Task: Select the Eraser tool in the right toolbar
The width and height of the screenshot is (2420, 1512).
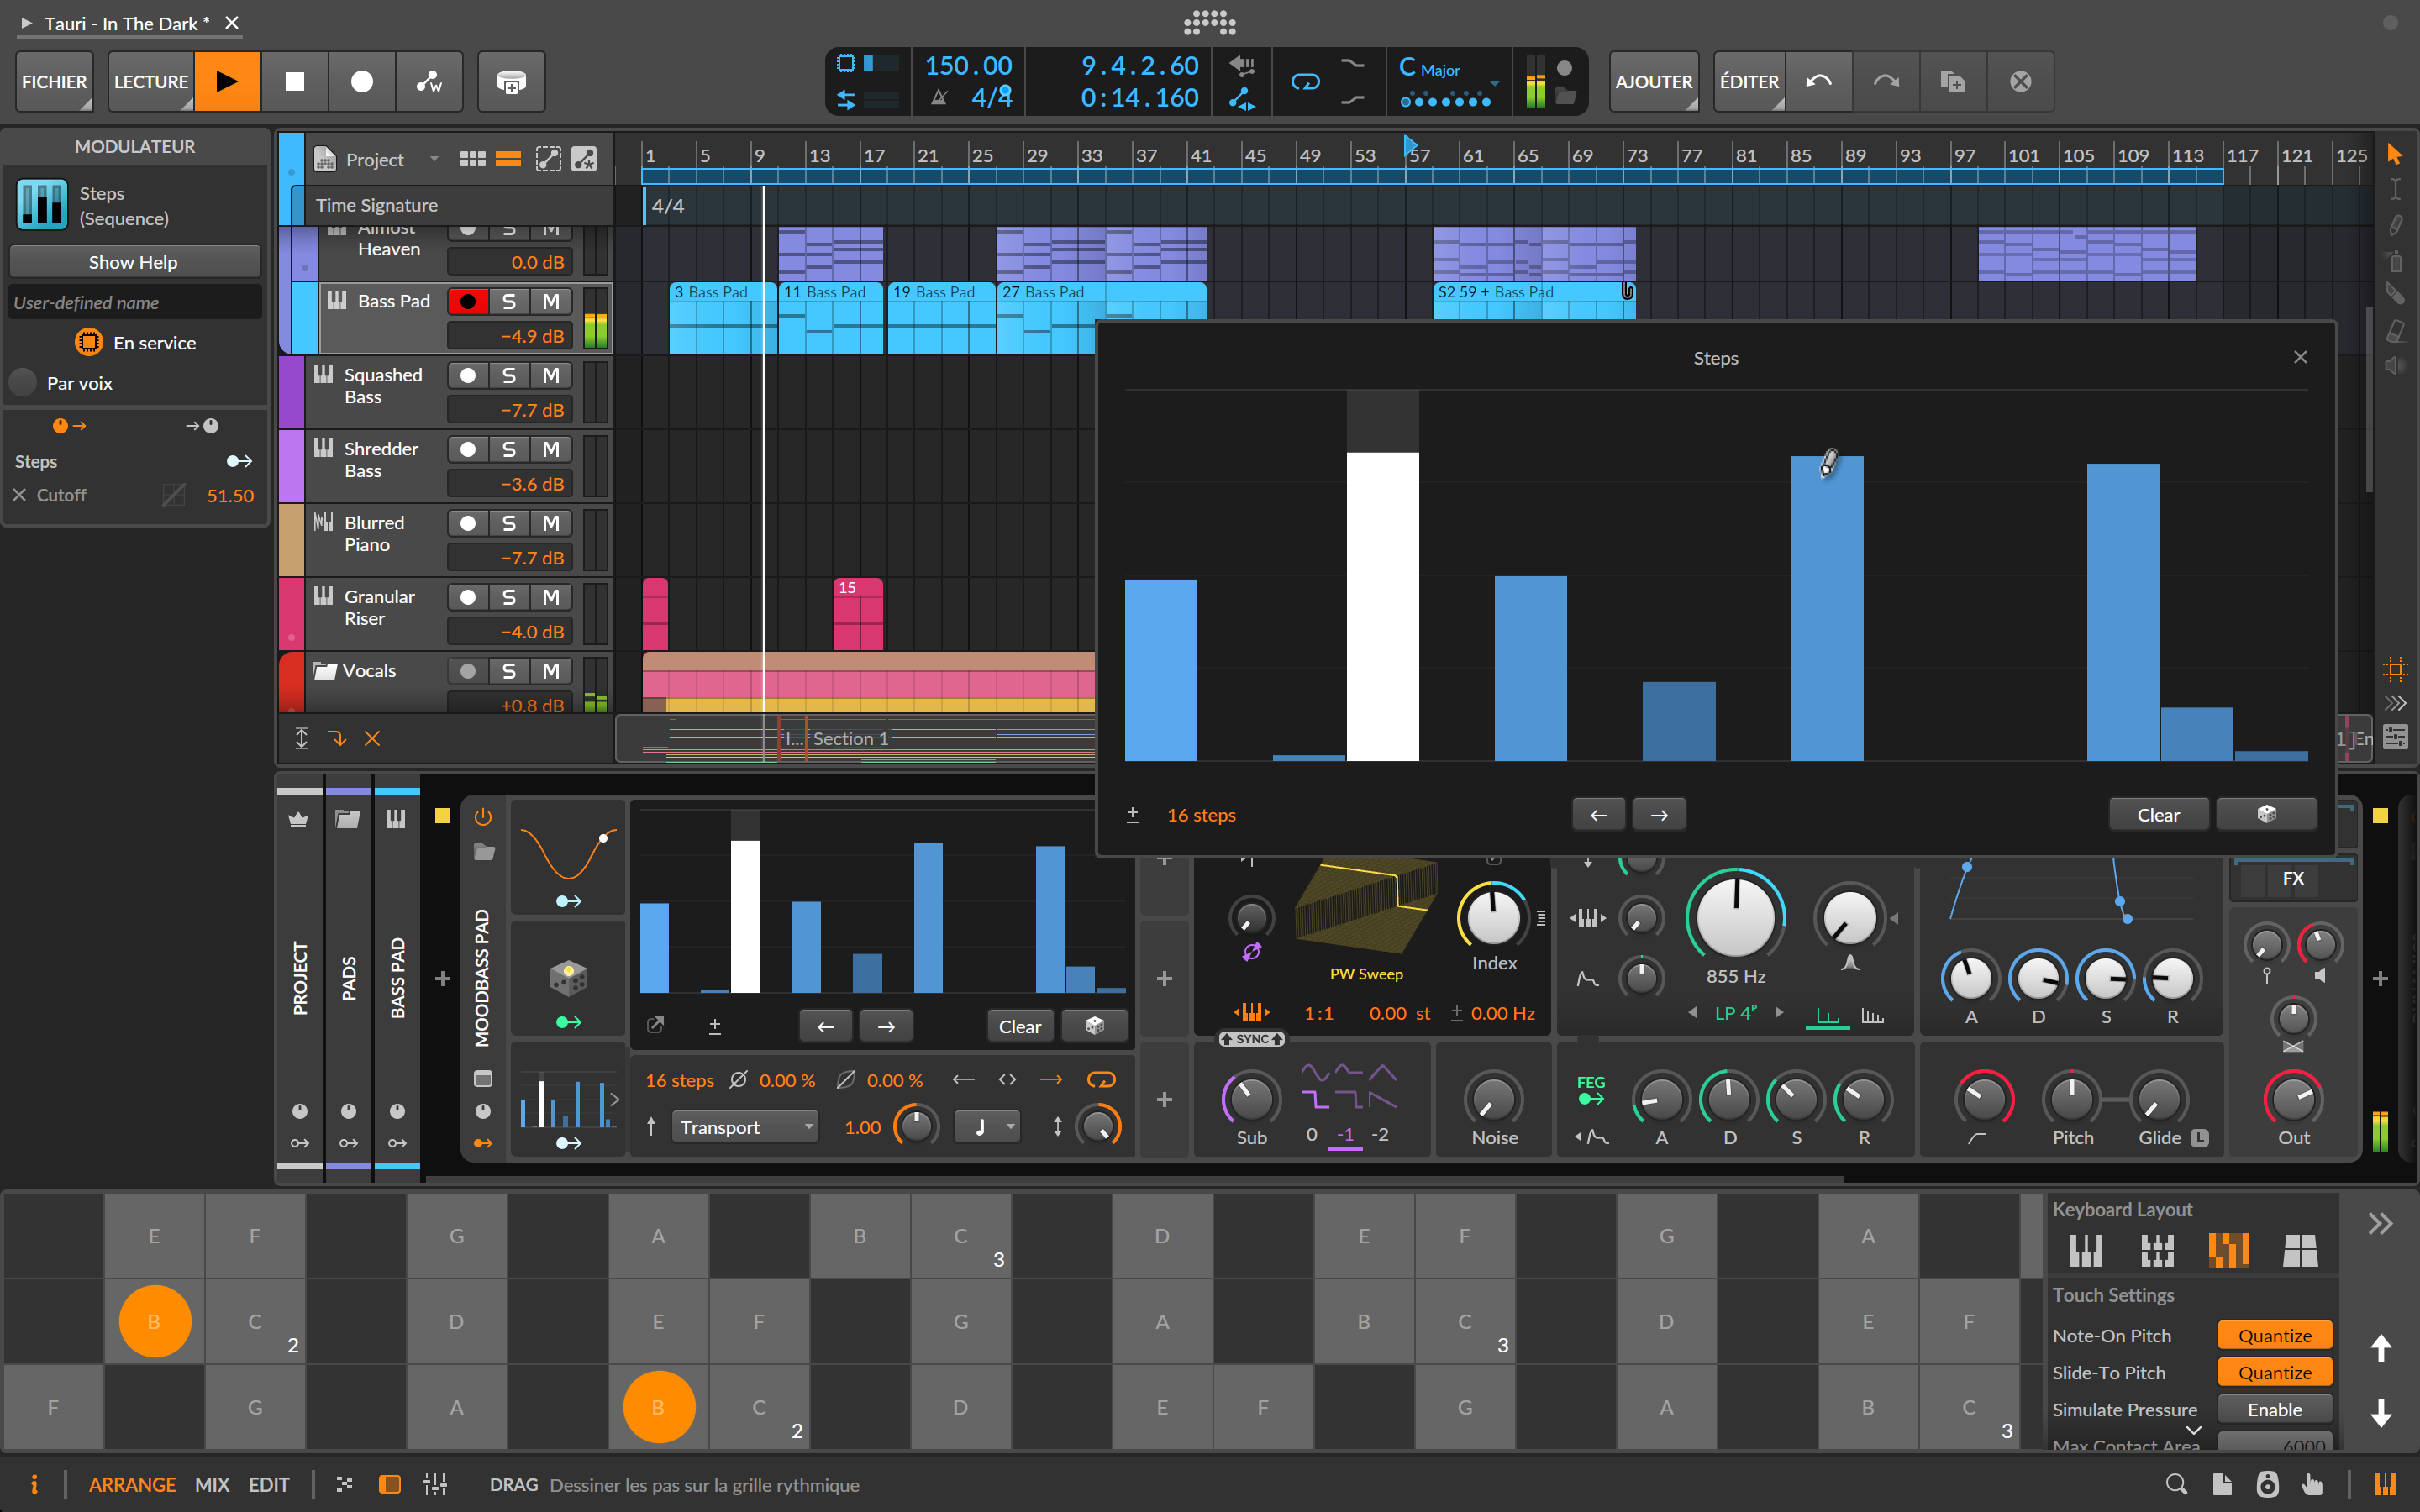Action: (2396, 330)
